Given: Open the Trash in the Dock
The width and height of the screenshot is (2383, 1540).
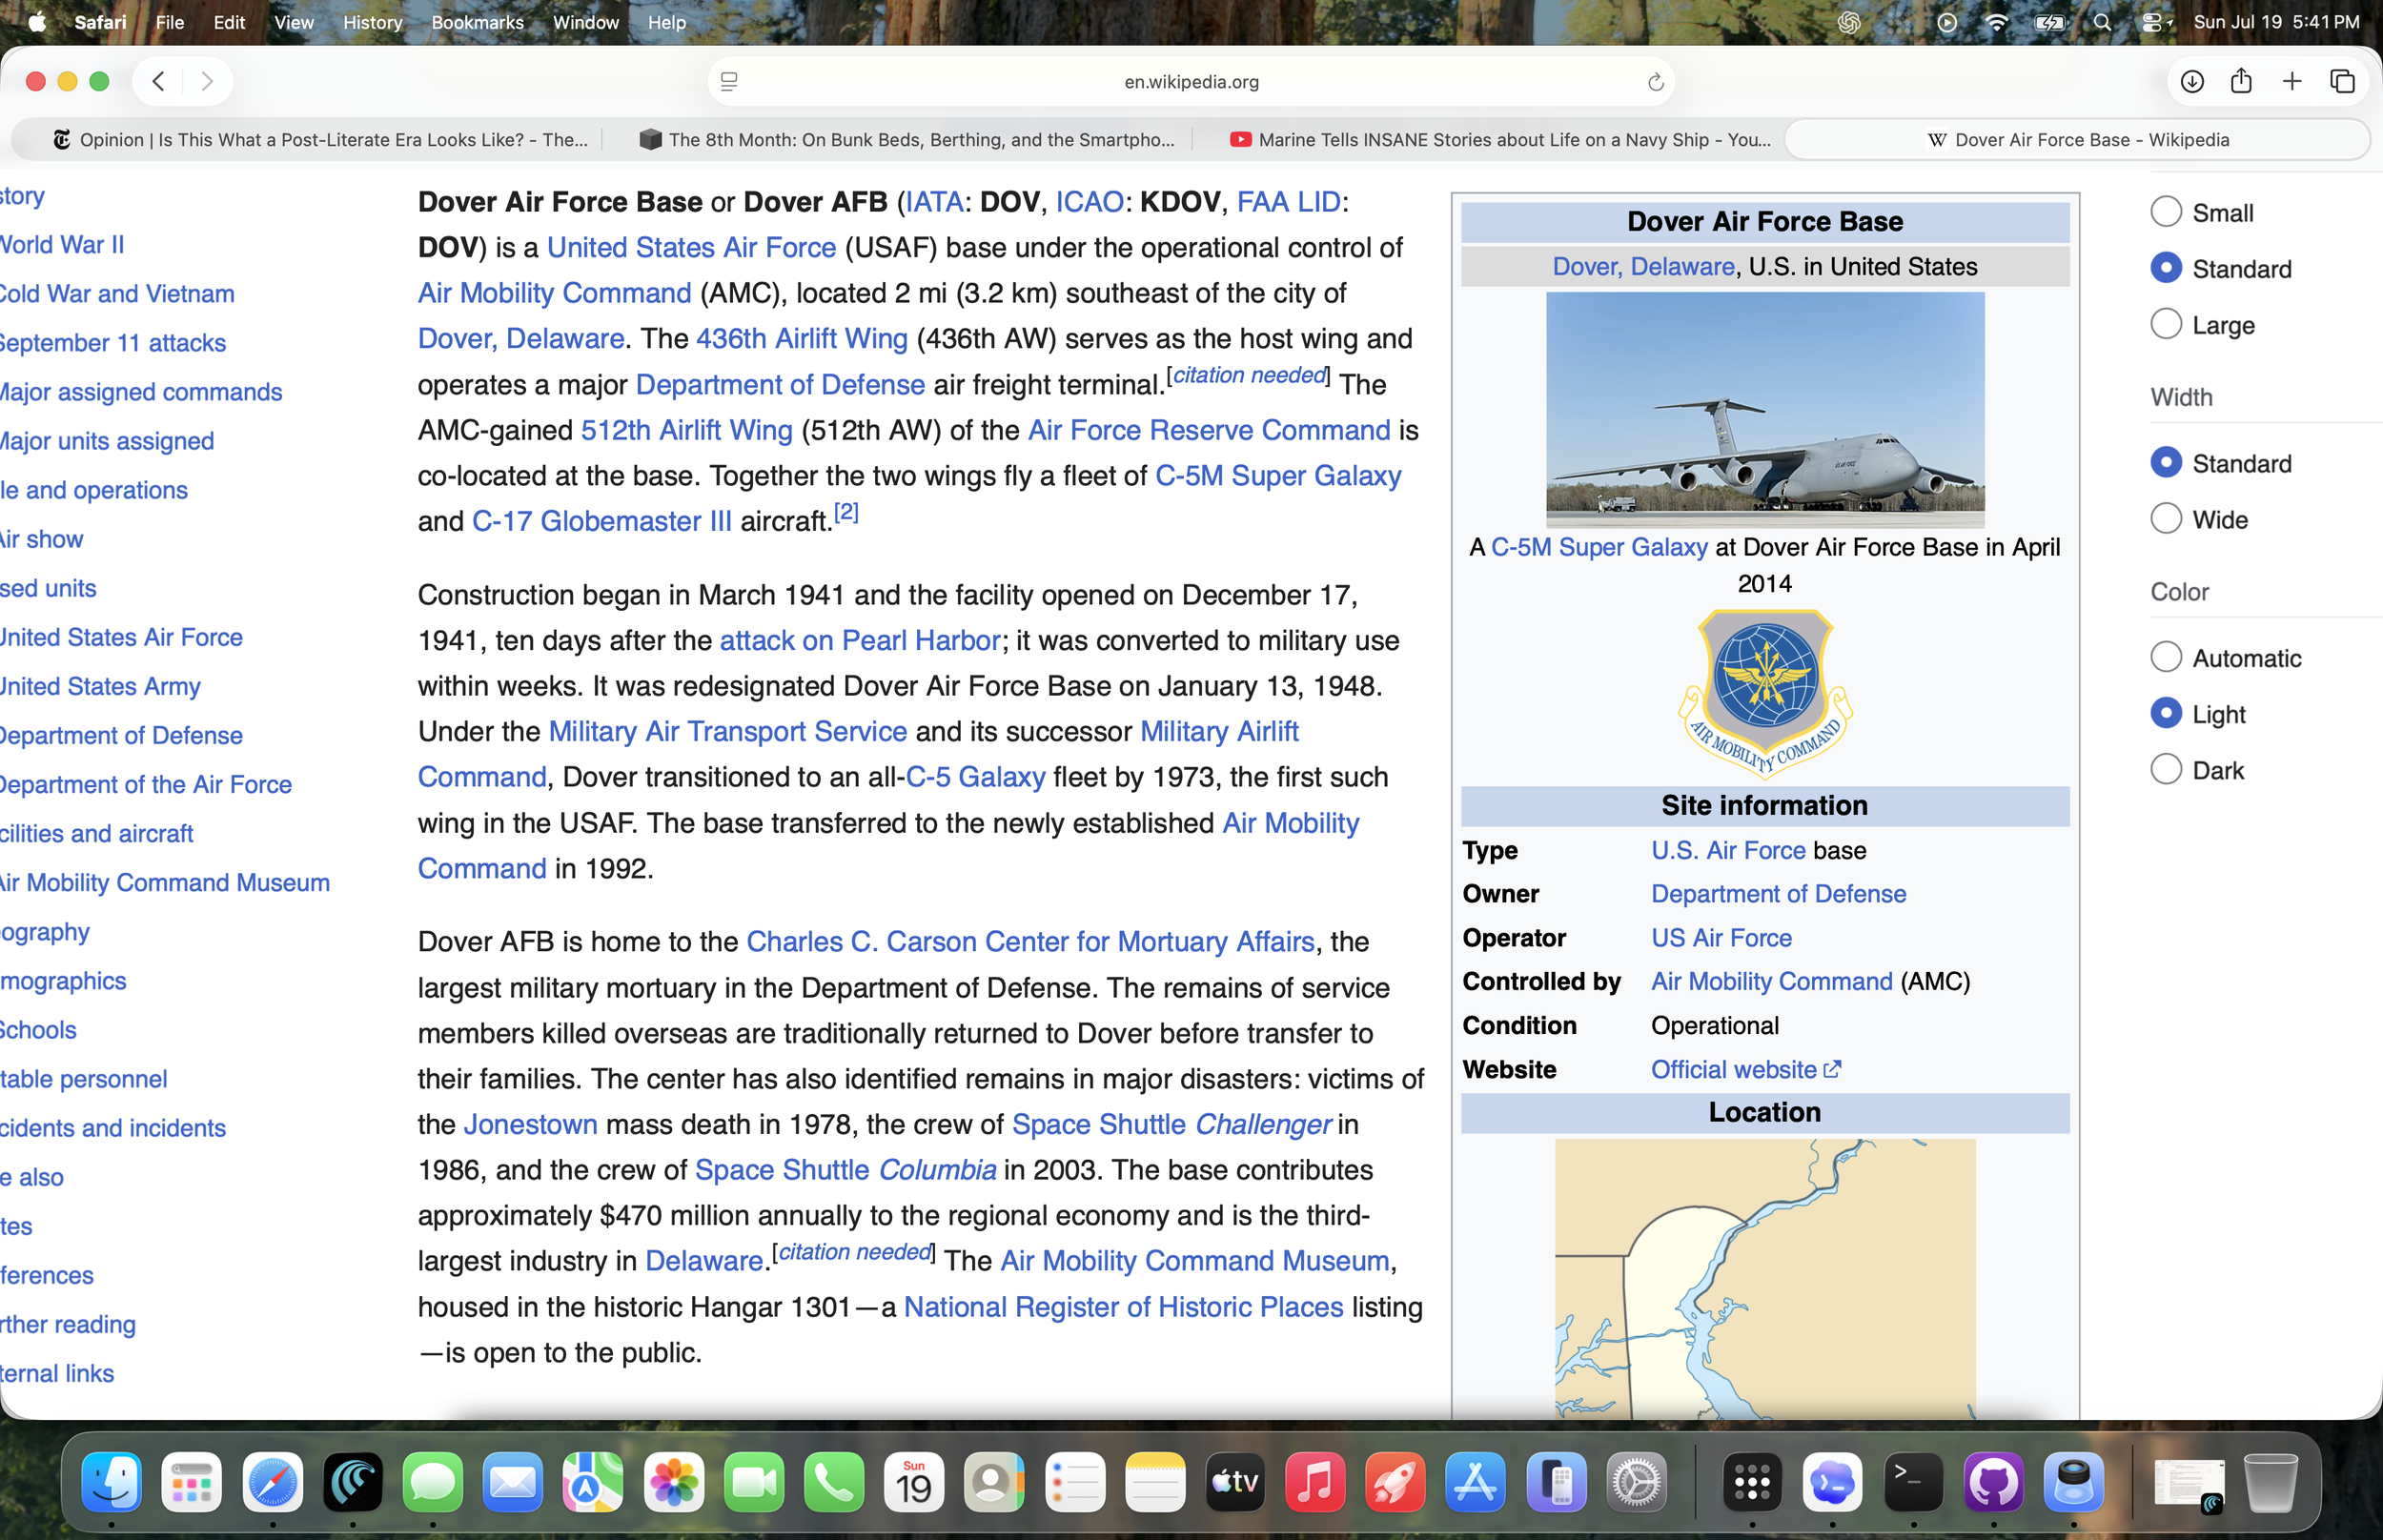Looking at the screenshot, I should point(2270,1481).
